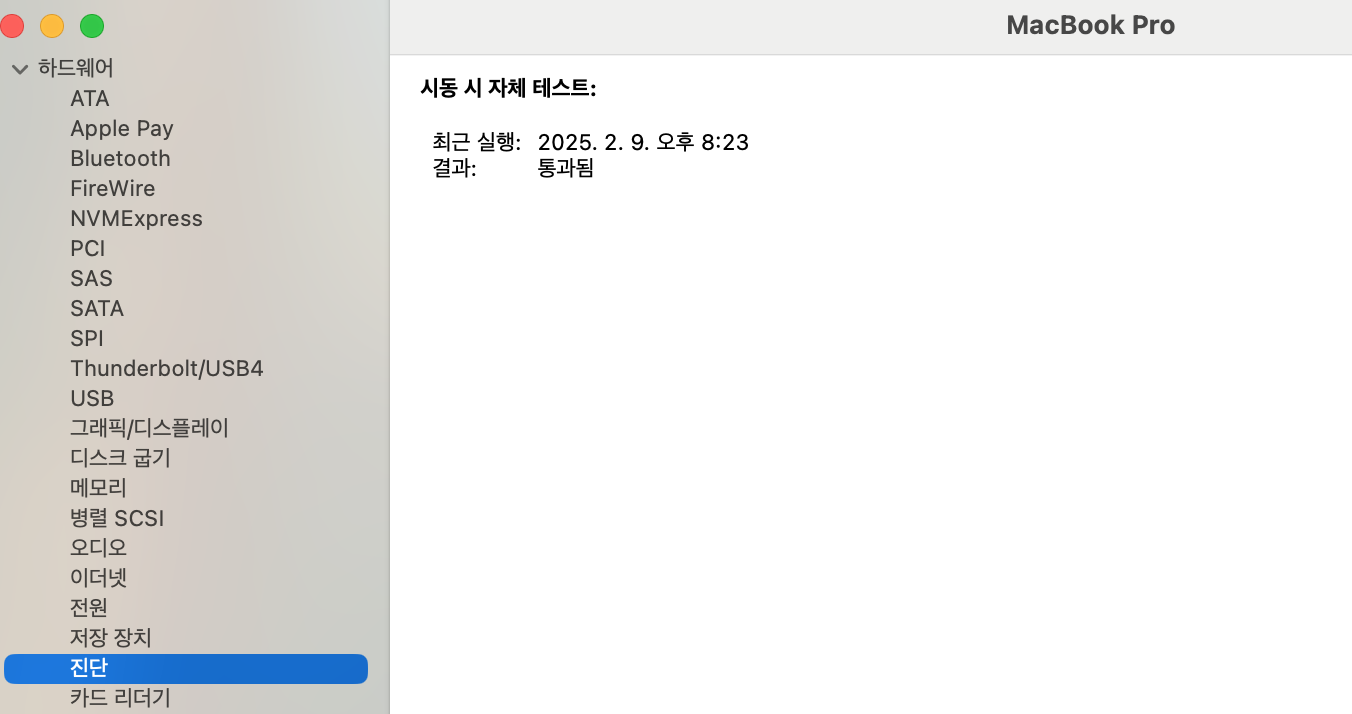Minimize the window with the yellow button

[x=52, y=26]
